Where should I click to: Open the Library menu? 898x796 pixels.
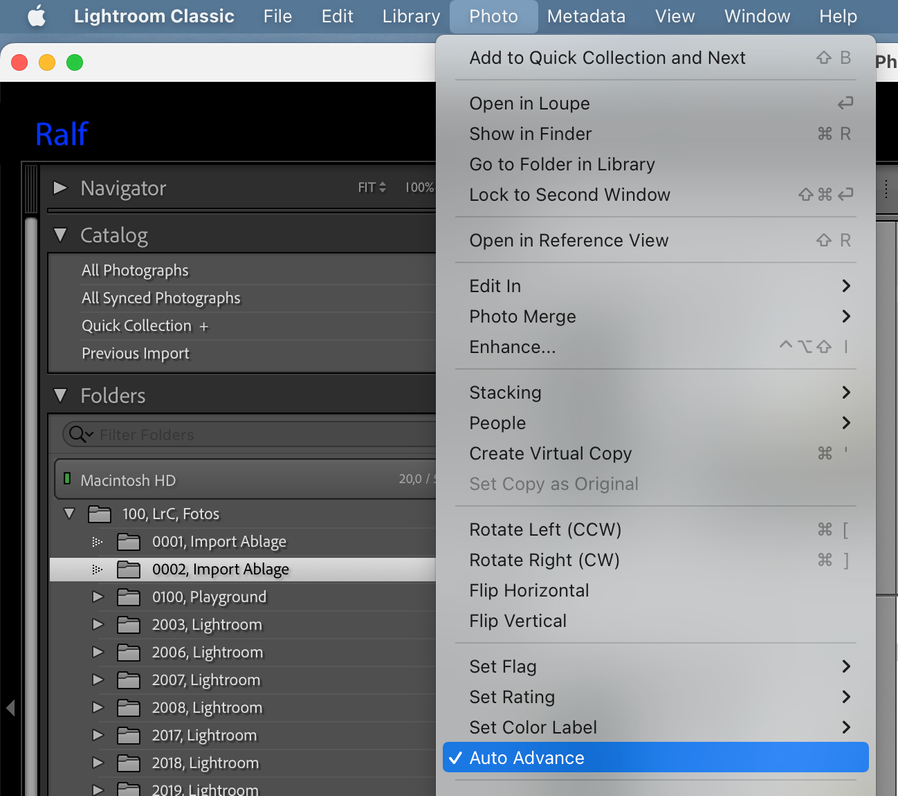coord(411,16)
